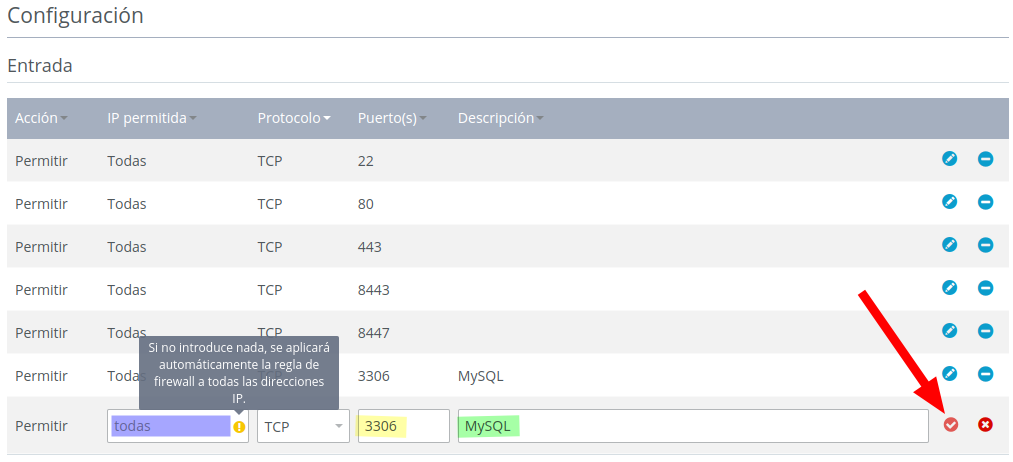The width and height of the screenshot is (1013, 462).
Task: Delete the port 22 firewall rule
Action: [985, 159]
